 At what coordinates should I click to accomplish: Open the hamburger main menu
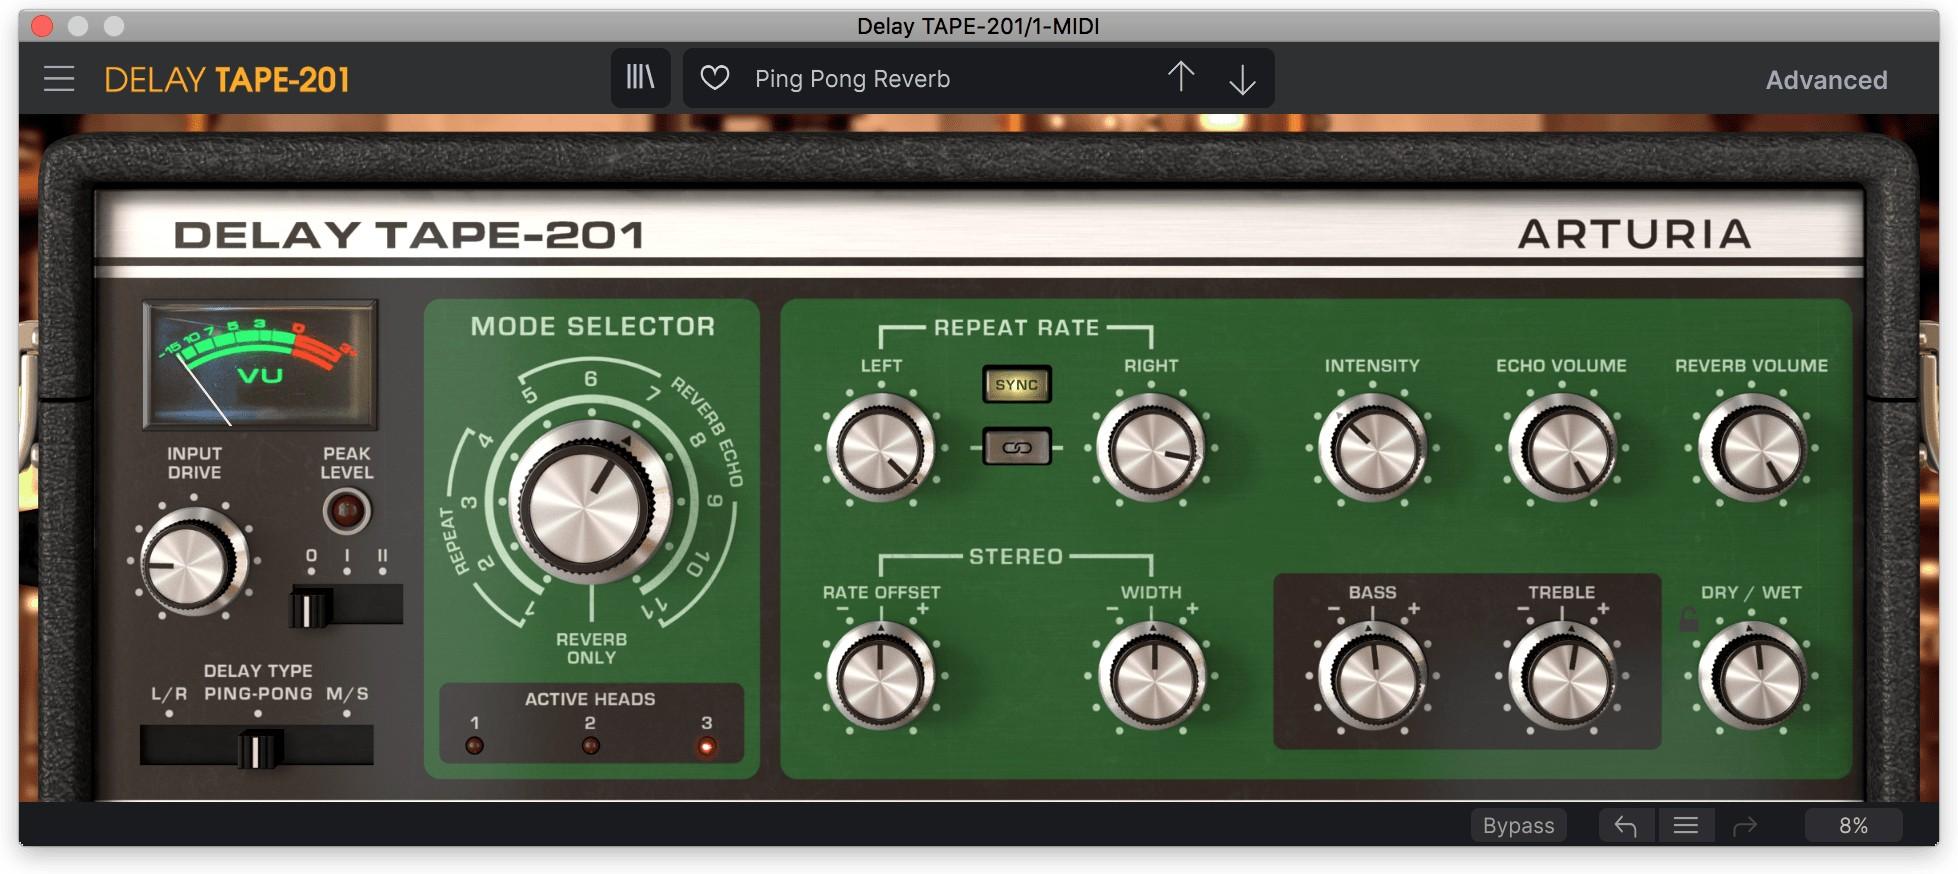pyautogui.click(x=59, y=79)
